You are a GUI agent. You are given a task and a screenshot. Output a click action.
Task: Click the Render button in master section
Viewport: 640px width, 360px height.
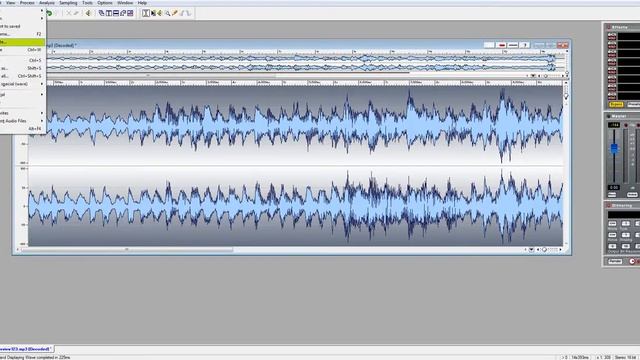tap(615, 261)
